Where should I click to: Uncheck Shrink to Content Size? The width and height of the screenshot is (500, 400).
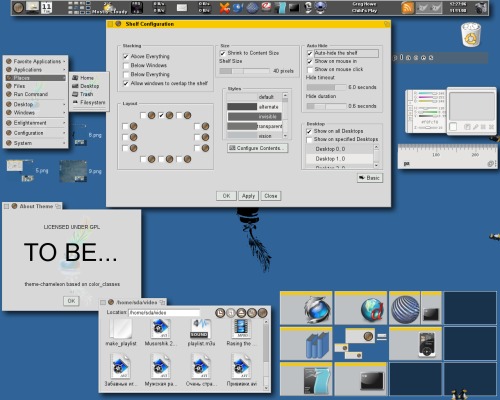point(223,53)
